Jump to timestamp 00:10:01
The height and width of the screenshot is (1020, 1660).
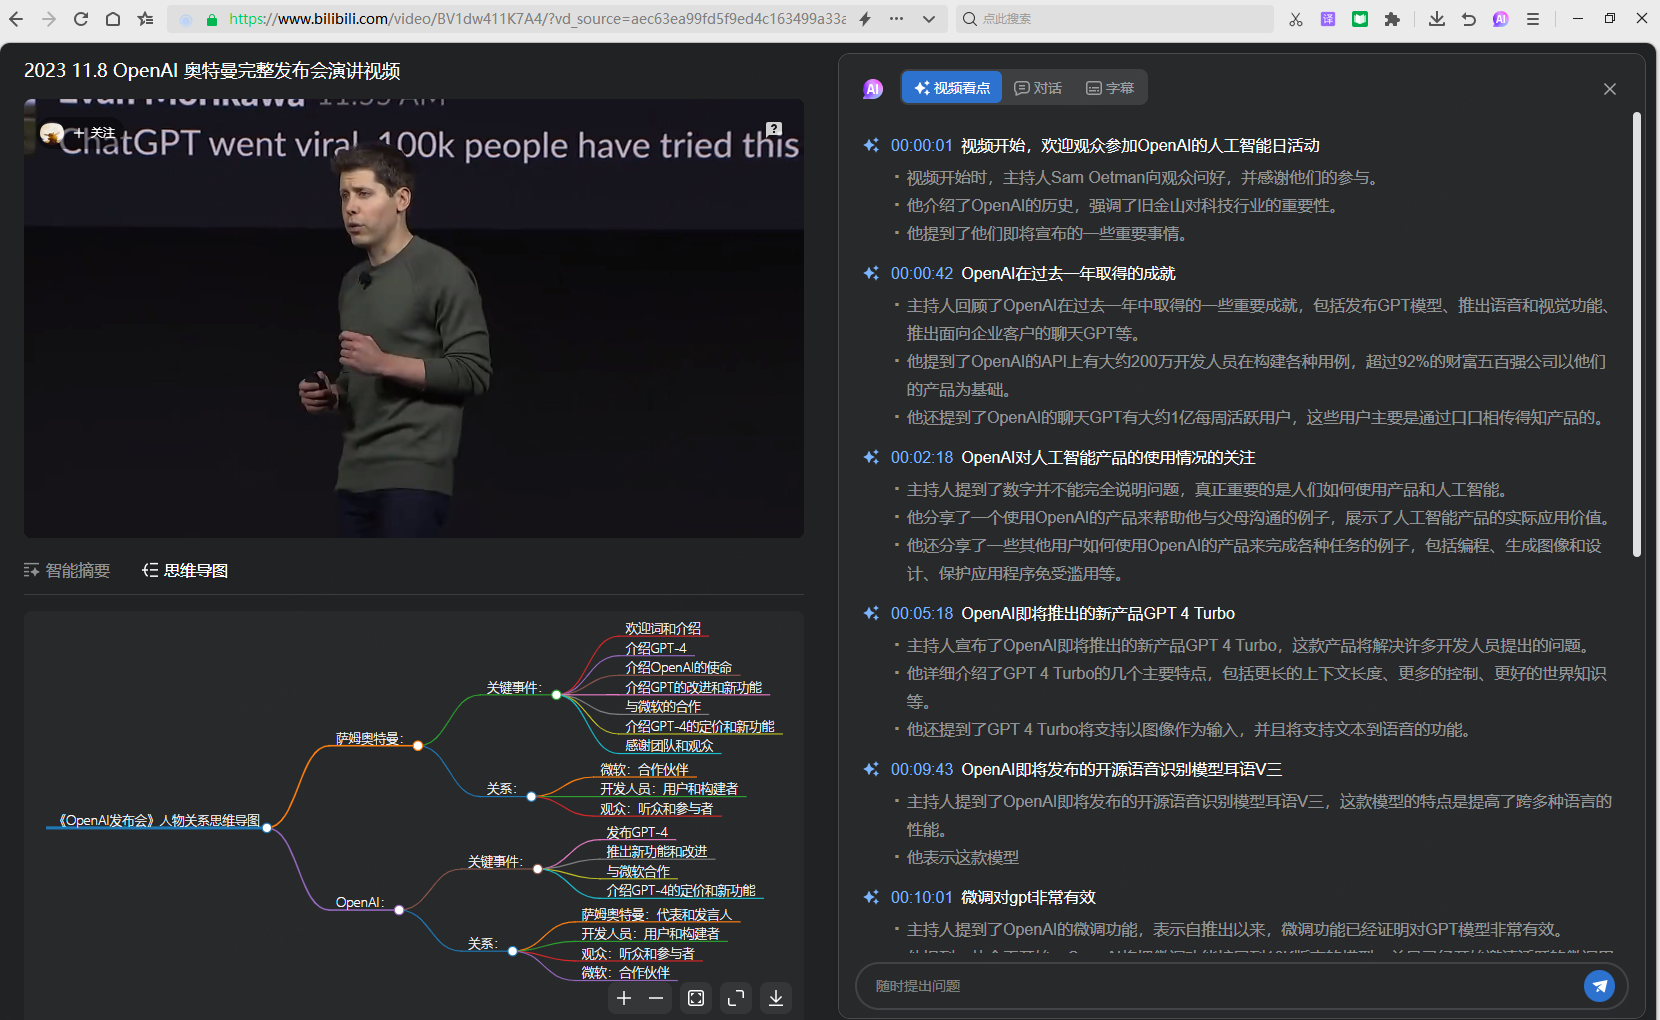pyautogui.click(x=922, y=898)
